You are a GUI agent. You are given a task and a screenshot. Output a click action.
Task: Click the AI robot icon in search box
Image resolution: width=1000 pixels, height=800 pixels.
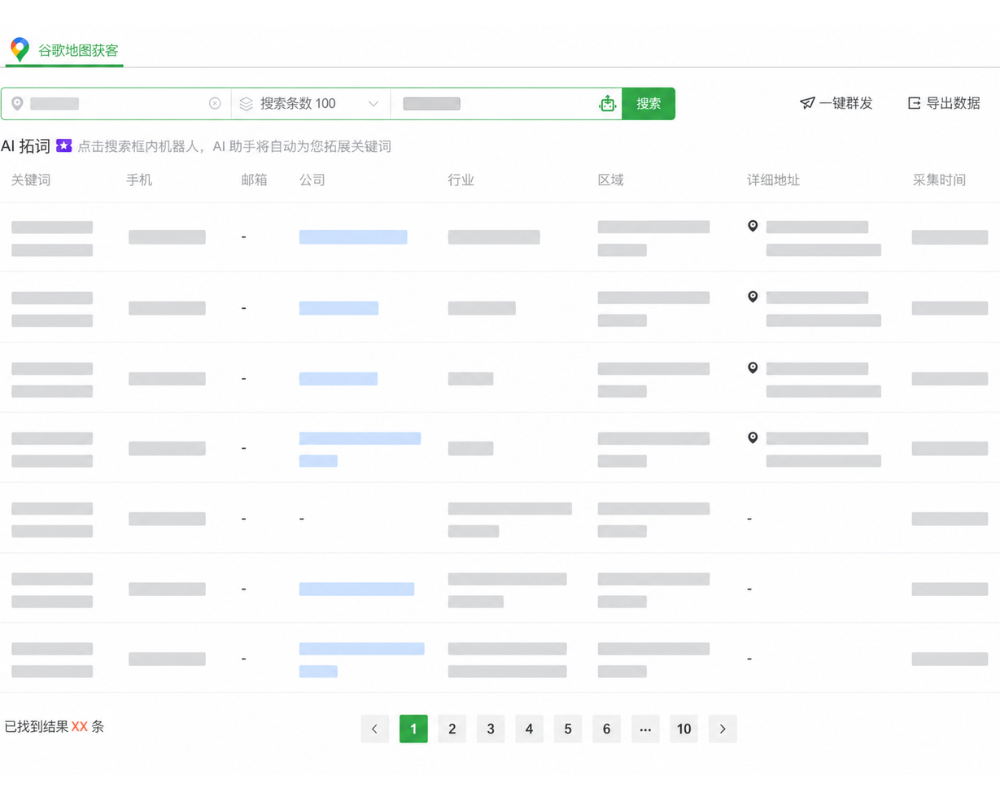[608, 103]
